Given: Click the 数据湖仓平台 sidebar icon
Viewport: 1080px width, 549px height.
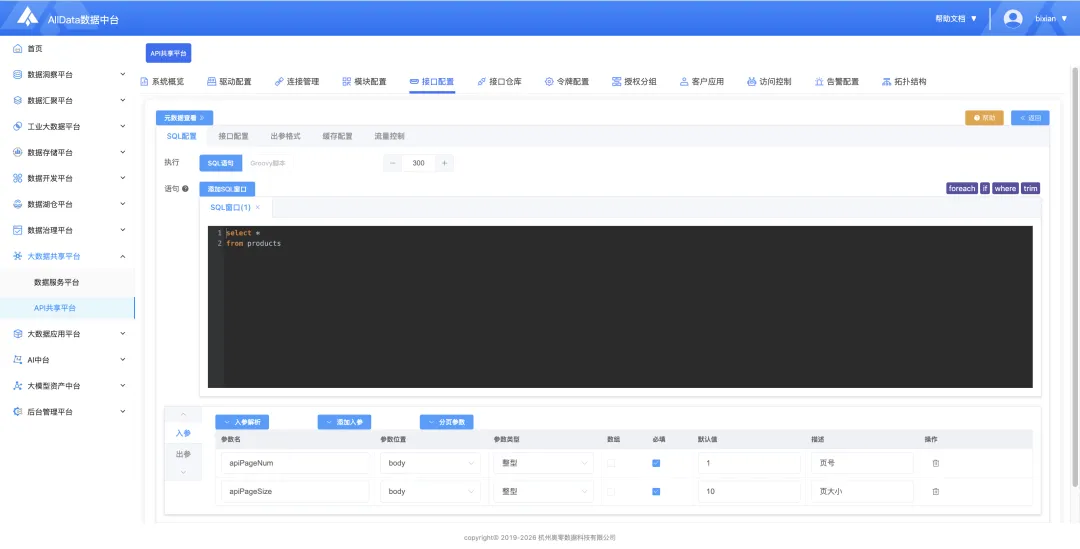Looking at the screenshot, I should pyautogui.click(x=18, y=205).
